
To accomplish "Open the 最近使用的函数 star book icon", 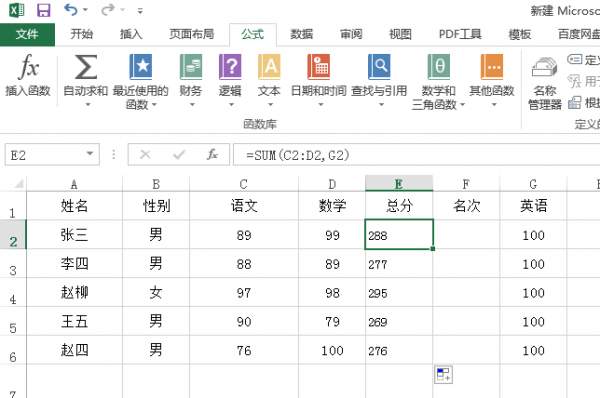I will [141, 67].
